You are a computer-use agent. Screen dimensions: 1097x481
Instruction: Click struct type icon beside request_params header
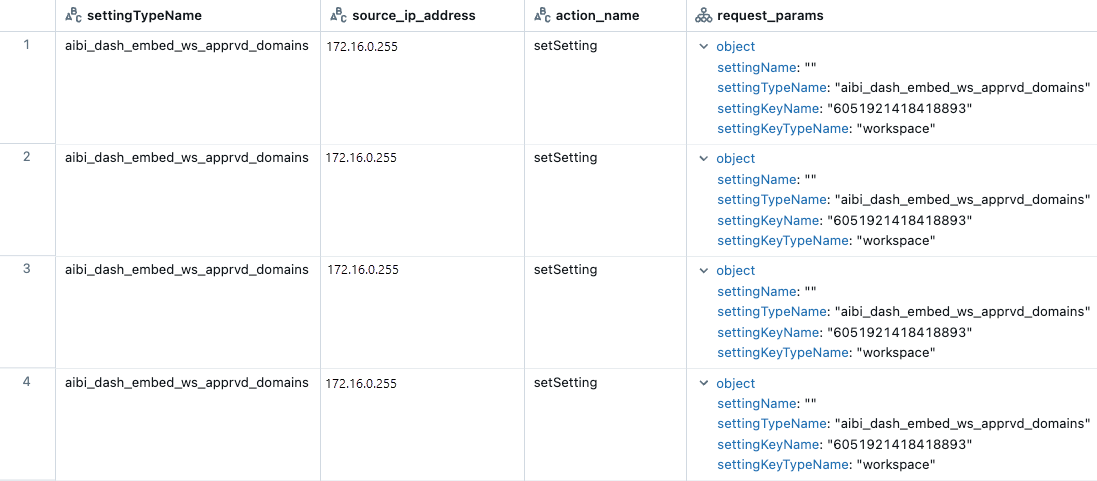click(703, 16)
